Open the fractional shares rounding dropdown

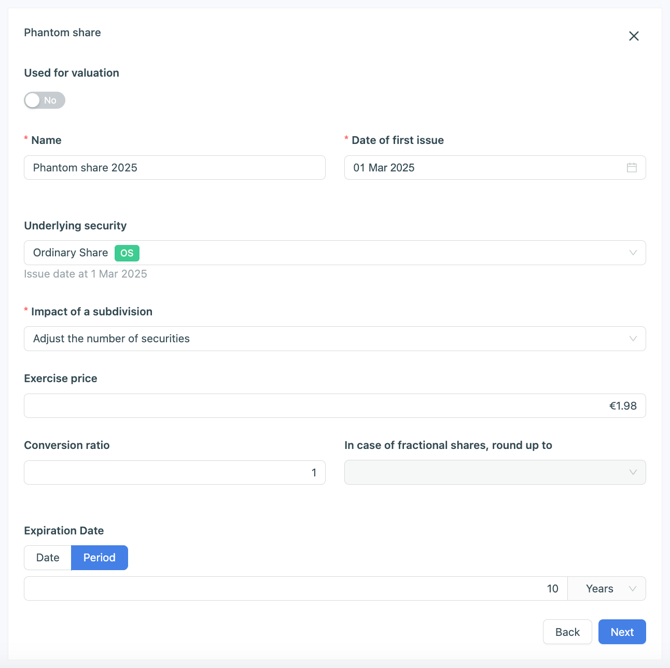tap(494, 473)
